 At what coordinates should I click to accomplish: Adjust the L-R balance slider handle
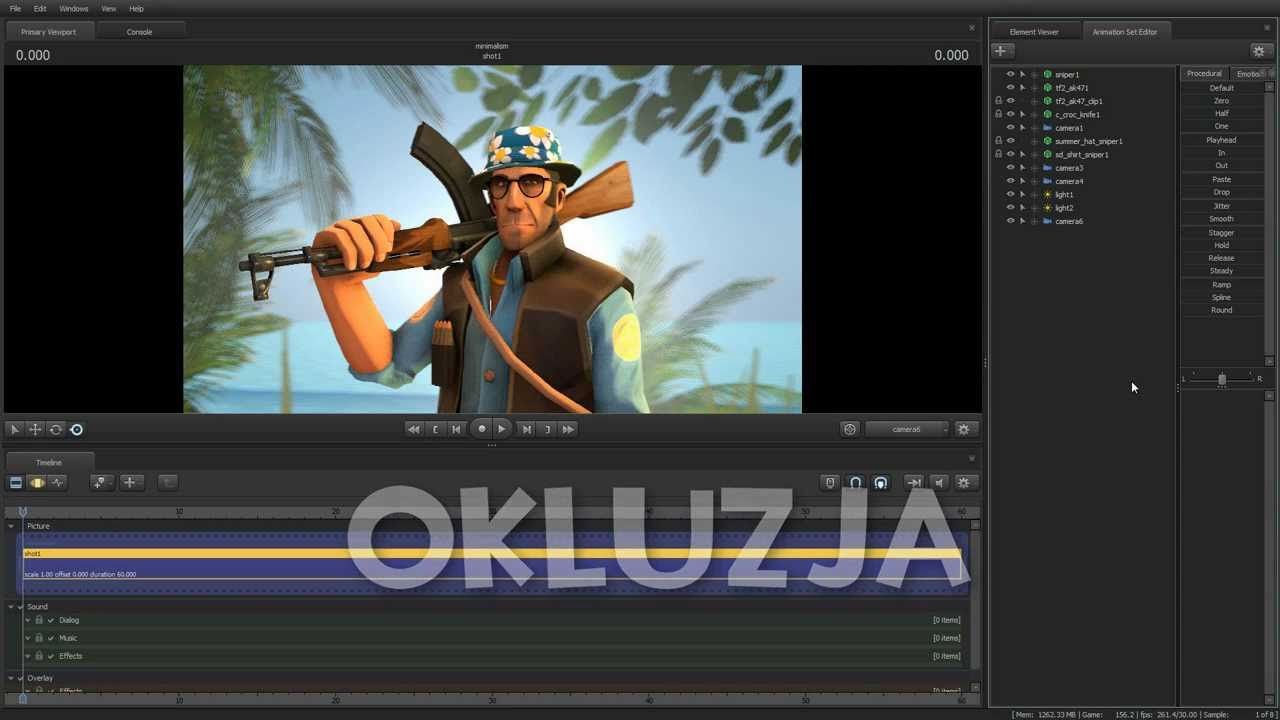click(1222, 380)
